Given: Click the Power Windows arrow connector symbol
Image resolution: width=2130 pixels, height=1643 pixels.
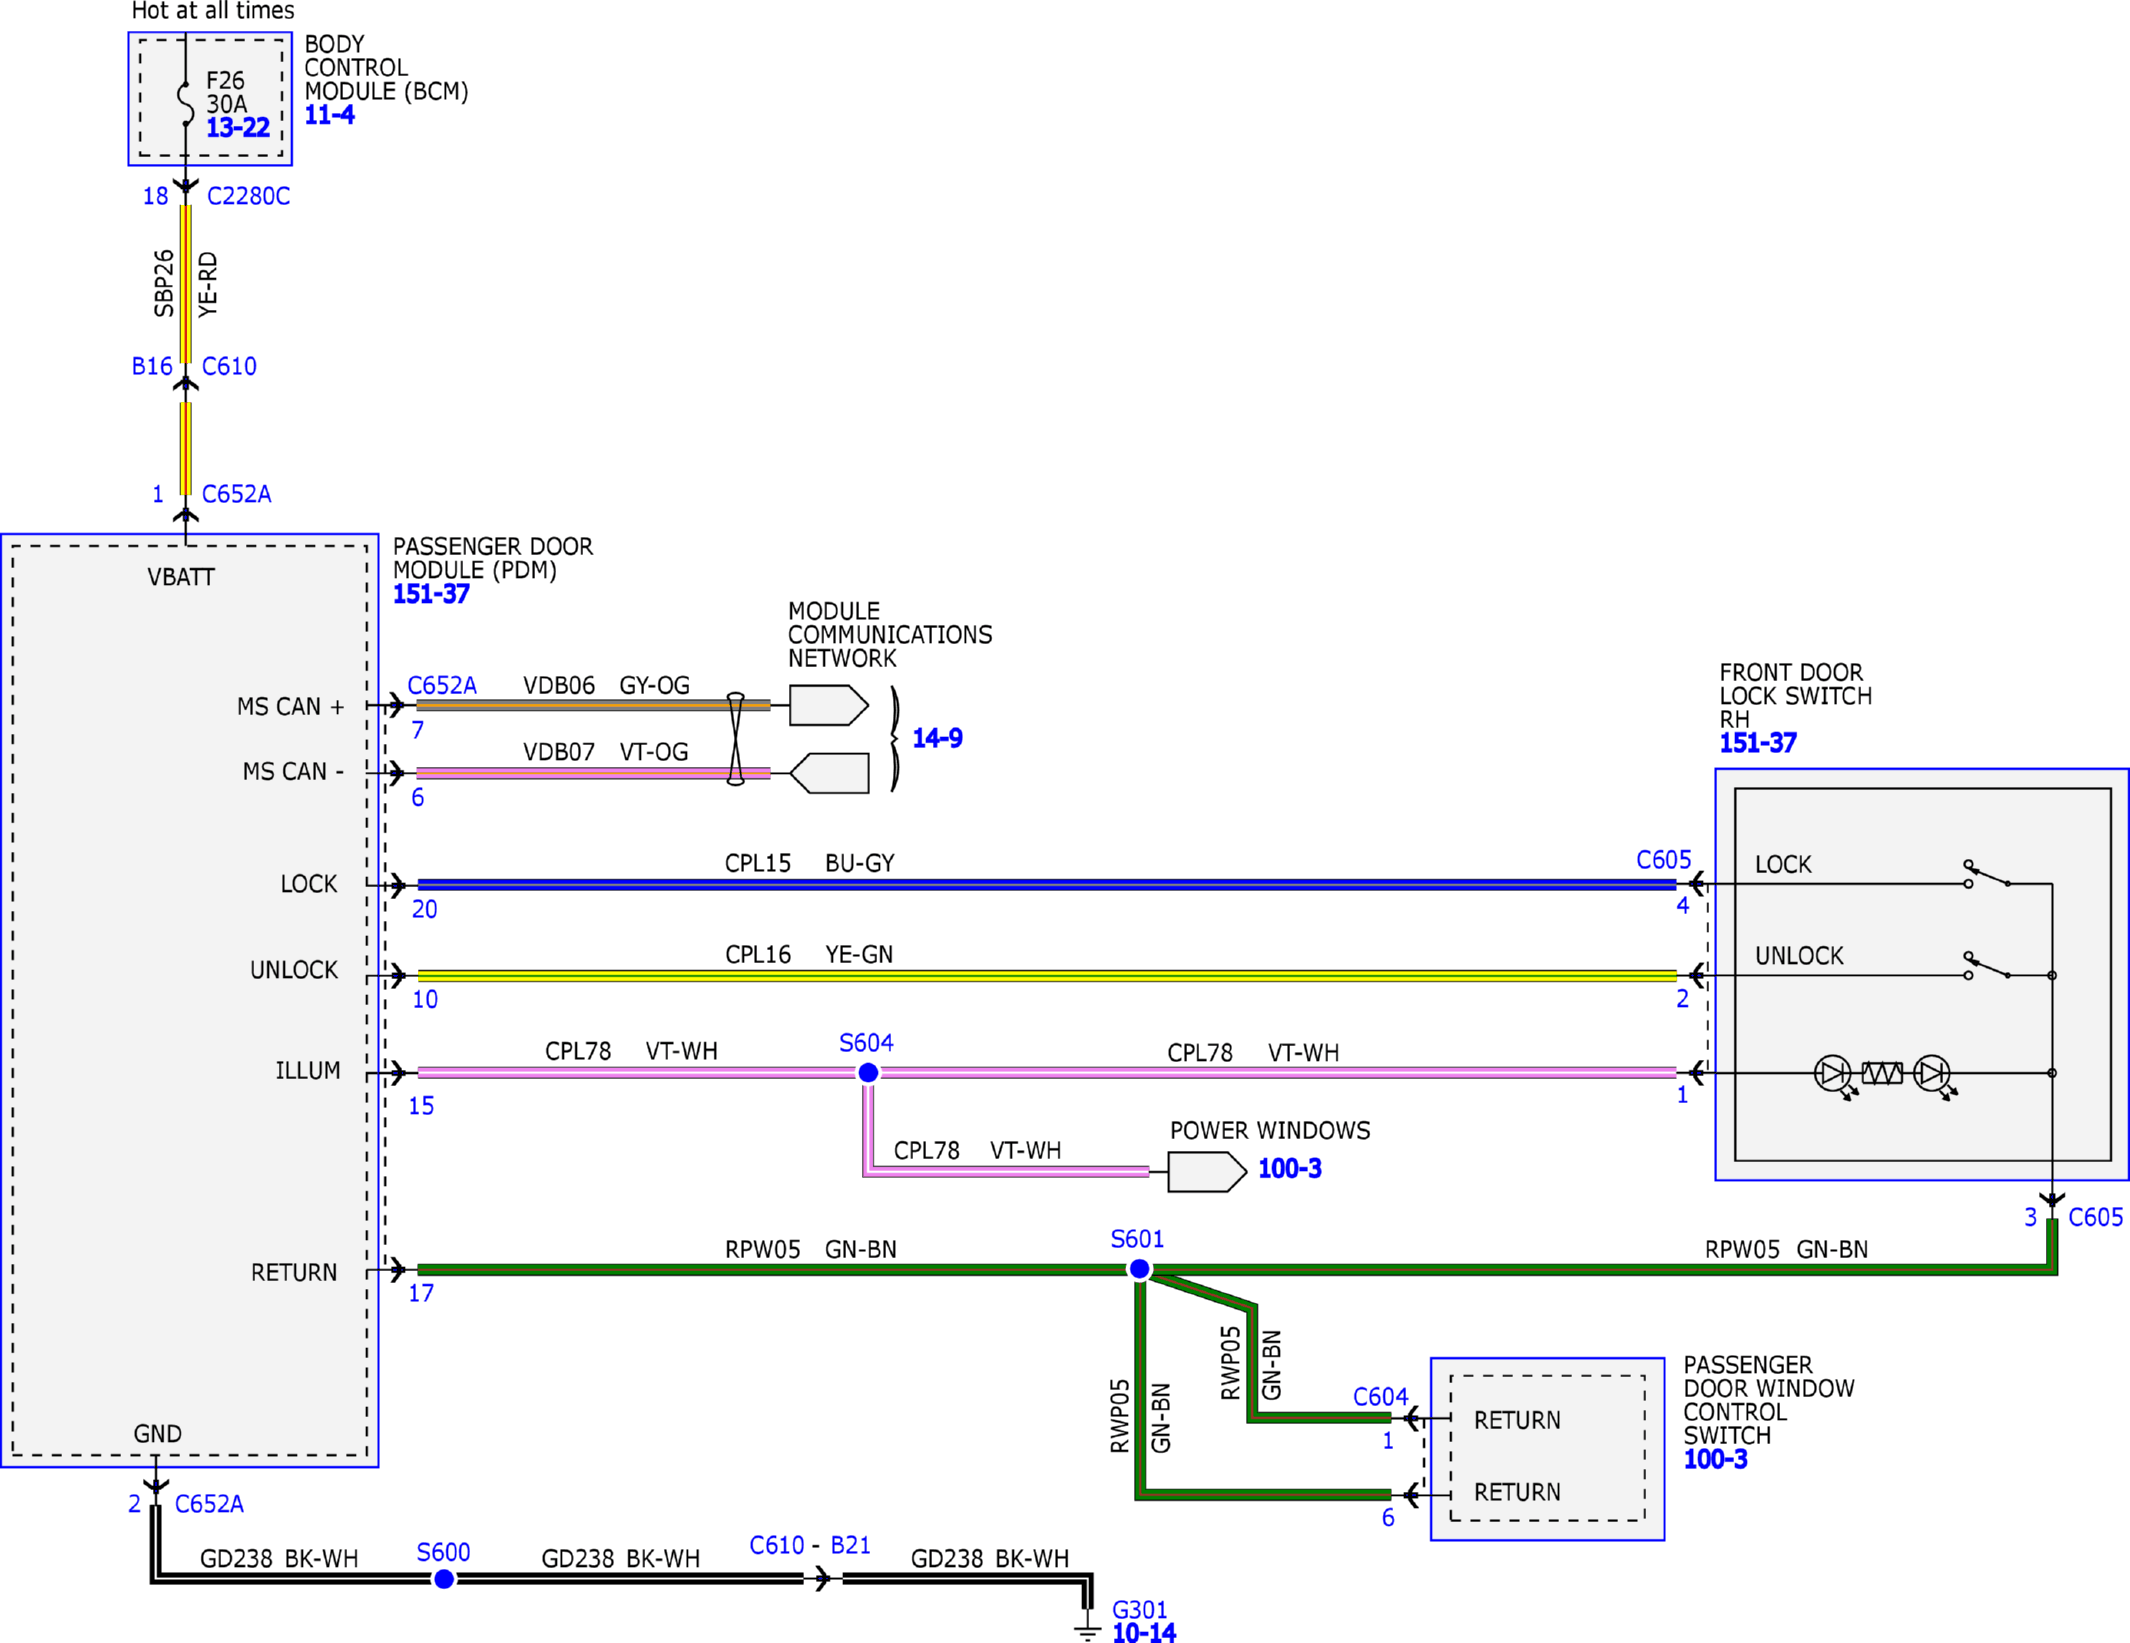Looking at the screenshot, I should tap(1207, 1171).
